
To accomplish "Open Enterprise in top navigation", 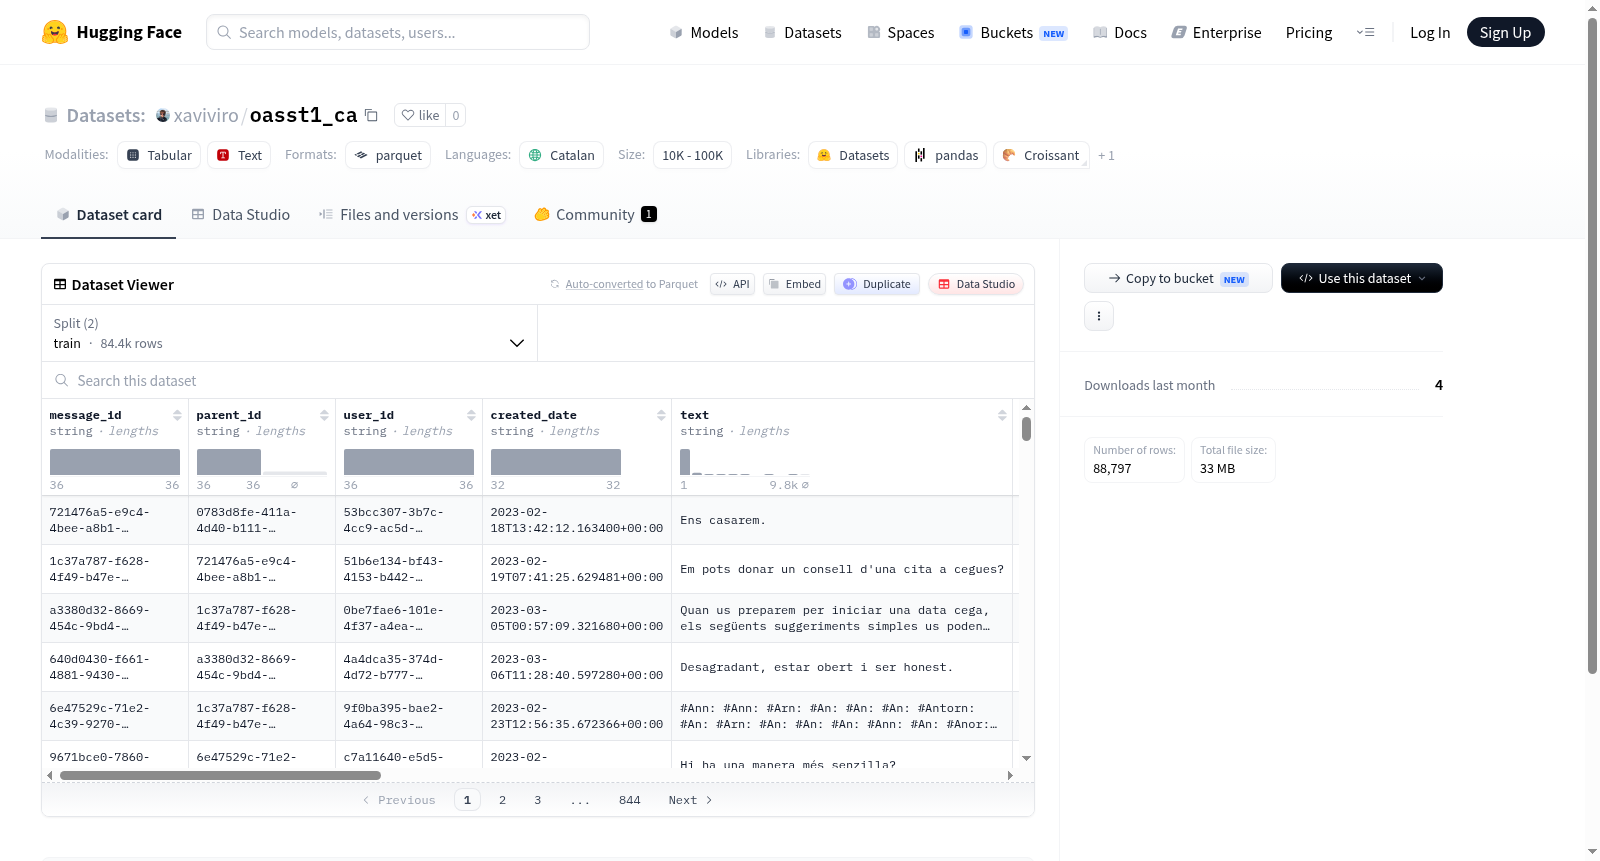I will pos(1216,32).
